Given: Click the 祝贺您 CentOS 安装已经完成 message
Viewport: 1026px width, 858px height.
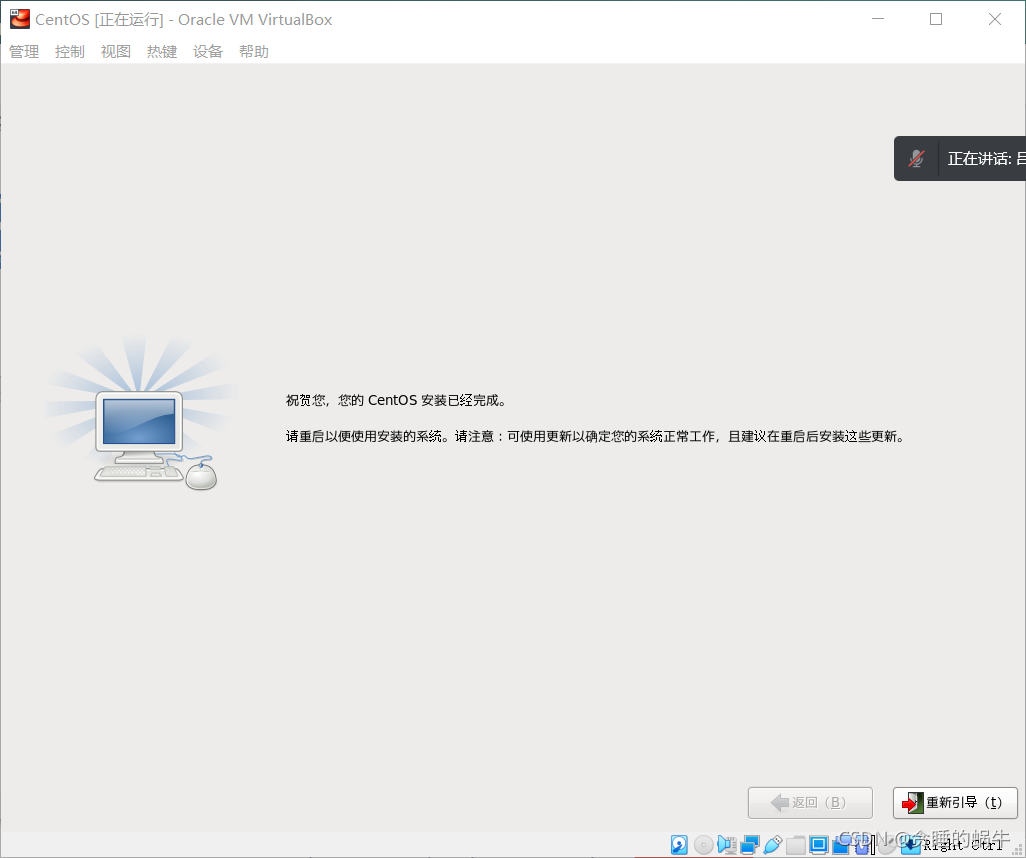Looking at the screenshot, I should (396, 400).
